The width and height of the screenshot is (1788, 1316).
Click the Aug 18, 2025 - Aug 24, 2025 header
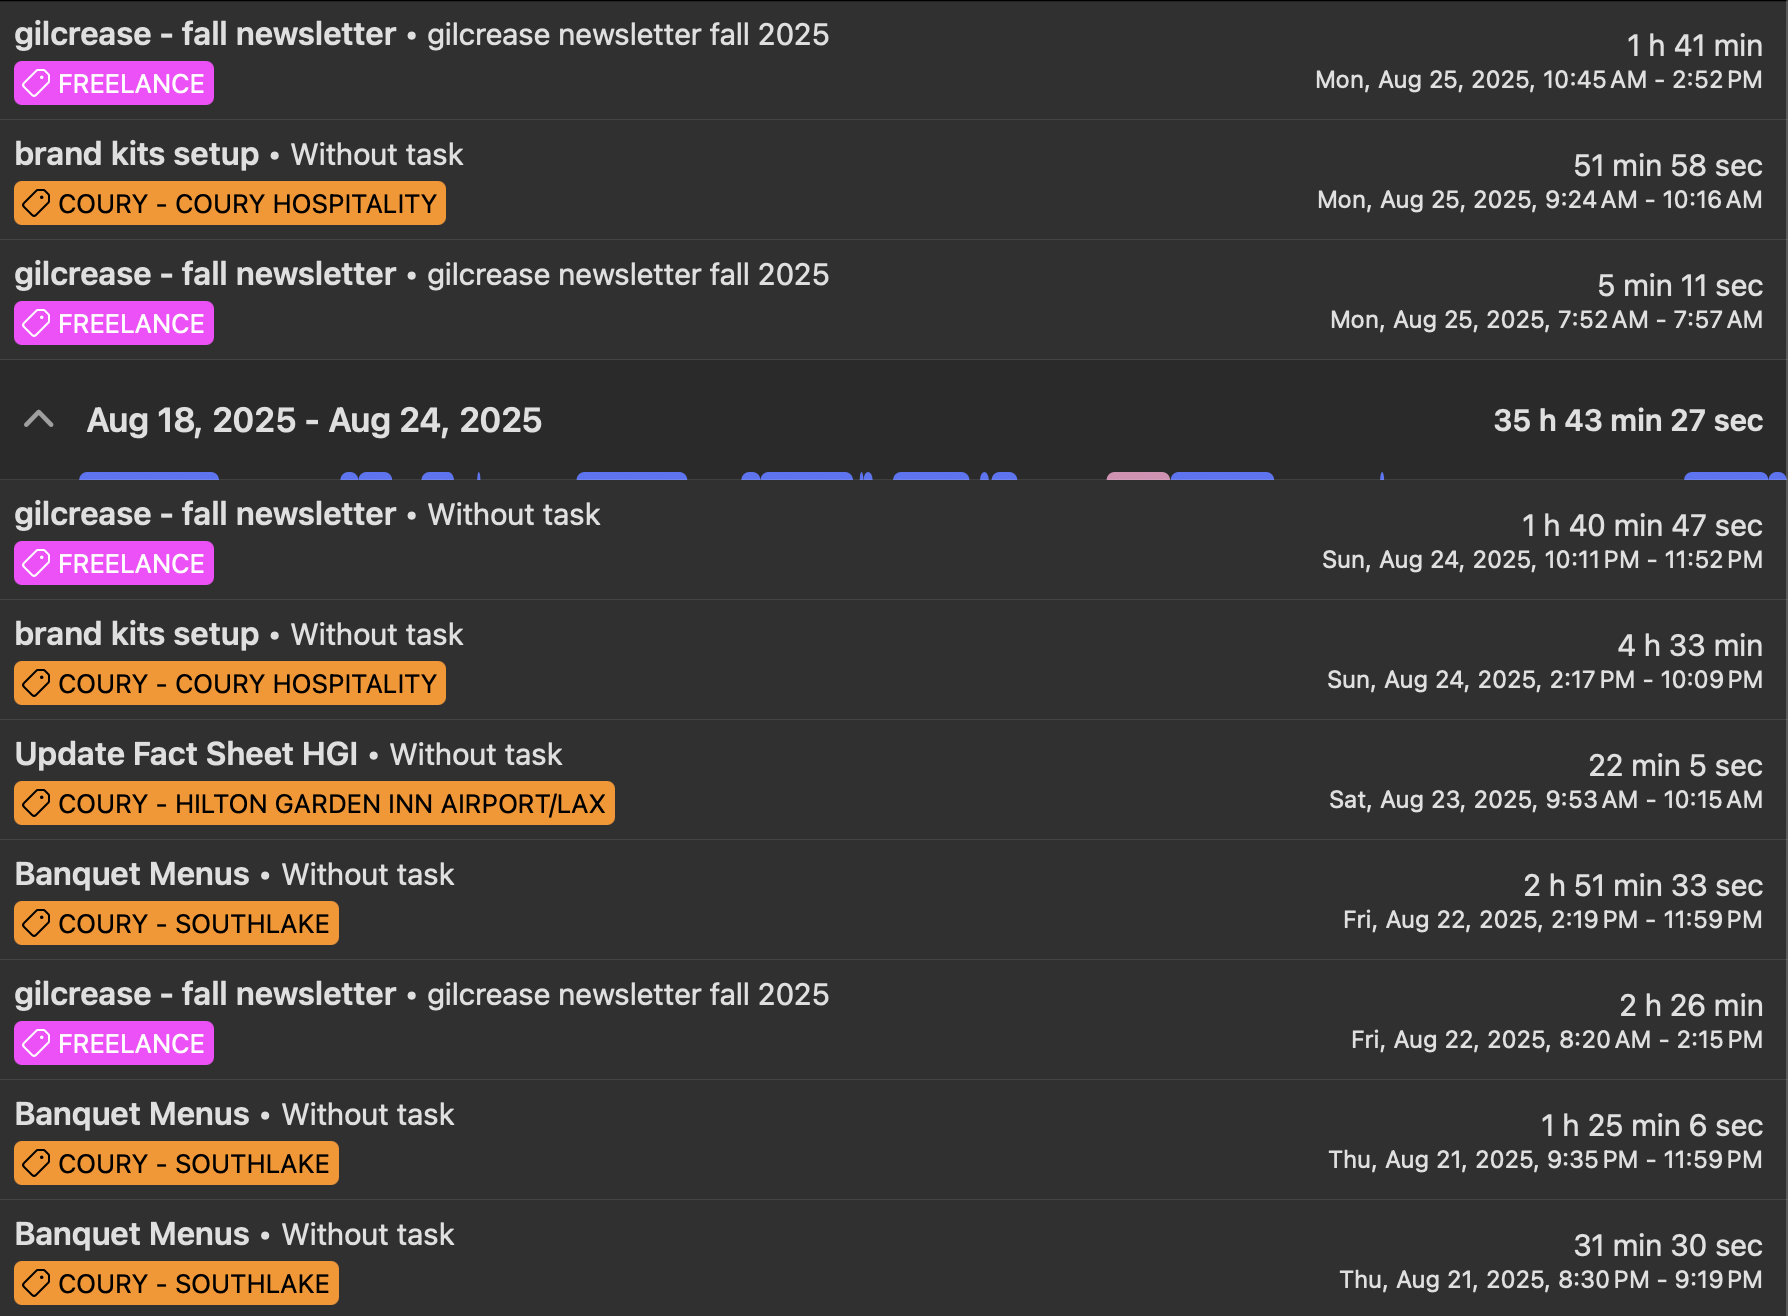(x=314, y=420)
